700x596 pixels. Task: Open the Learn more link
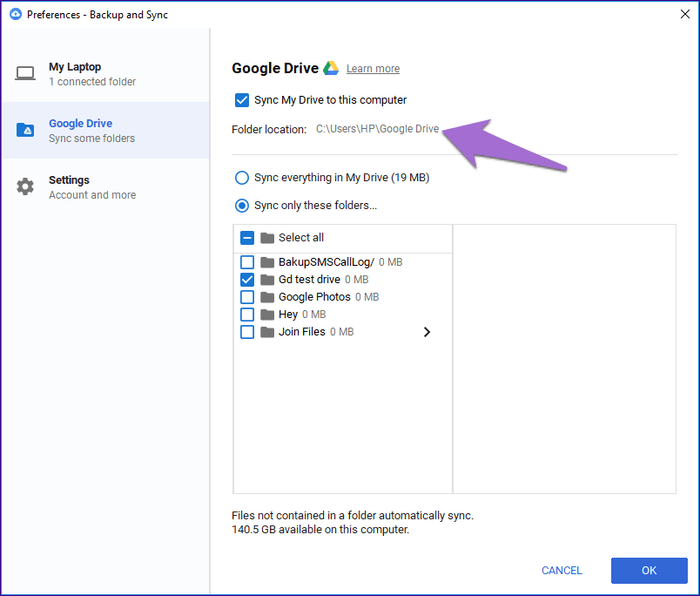(373, 69)
